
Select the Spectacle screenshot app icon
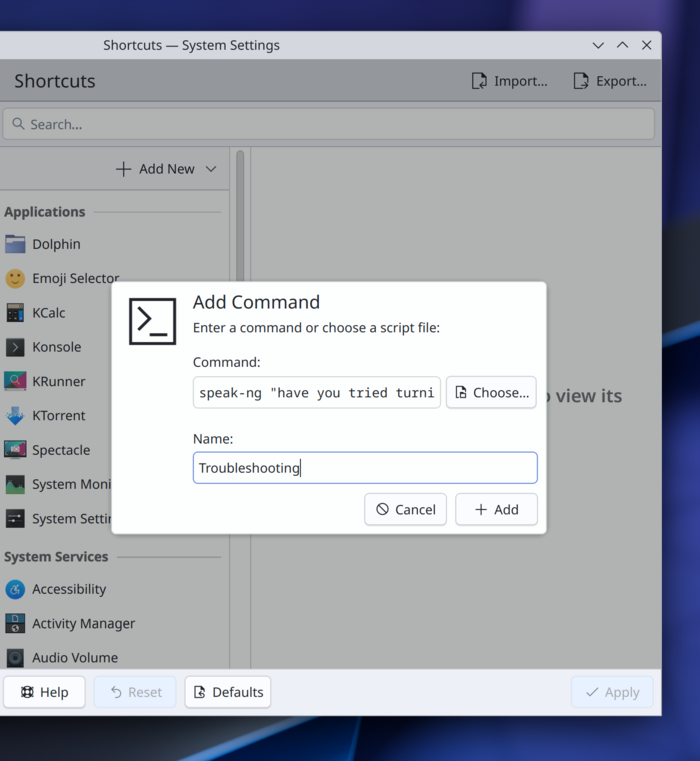point(15,450)
